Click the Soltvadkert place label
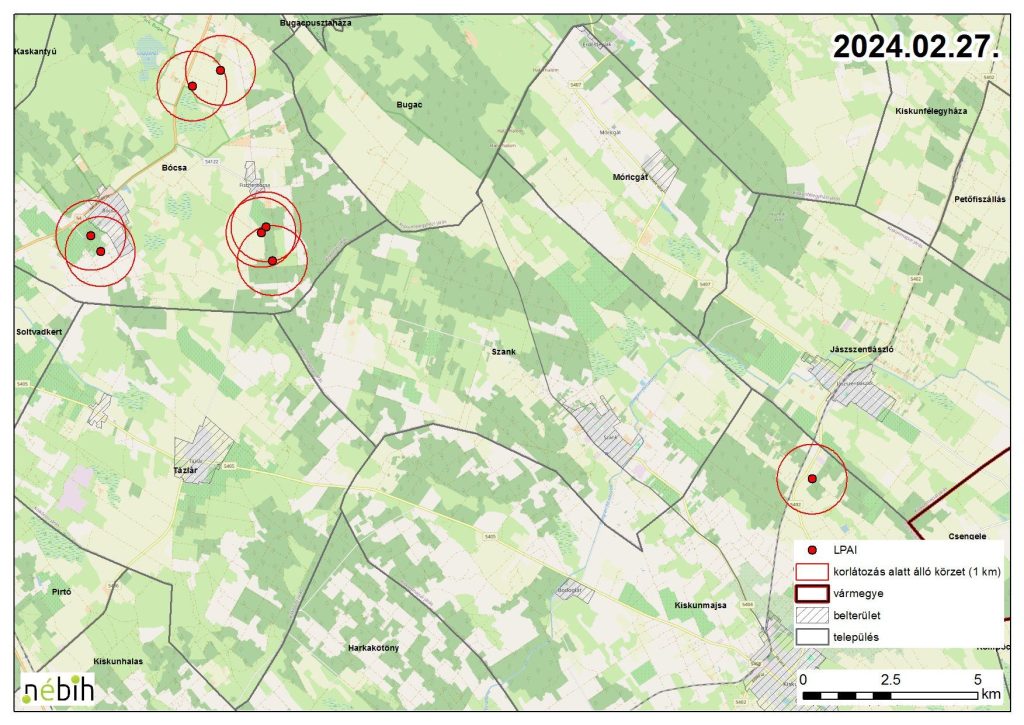Image resolution: width=1024 pixels, height=725 pixels. click(x=39, y=332)
